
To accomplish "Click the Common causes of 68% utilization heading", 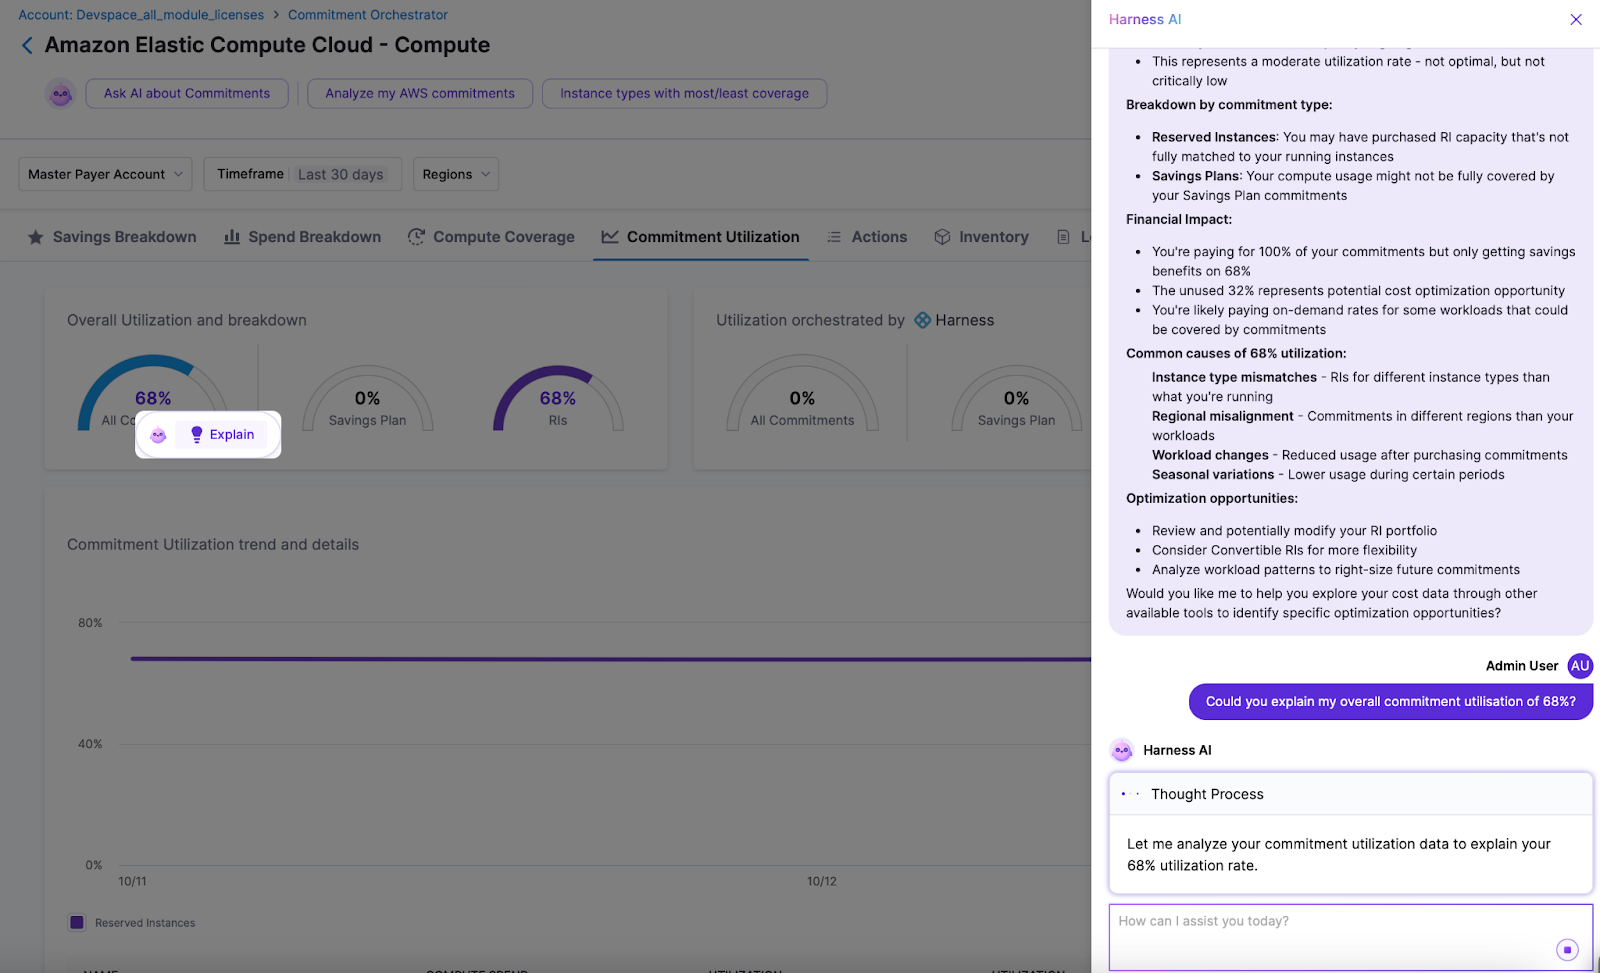I will [1236, 353].
